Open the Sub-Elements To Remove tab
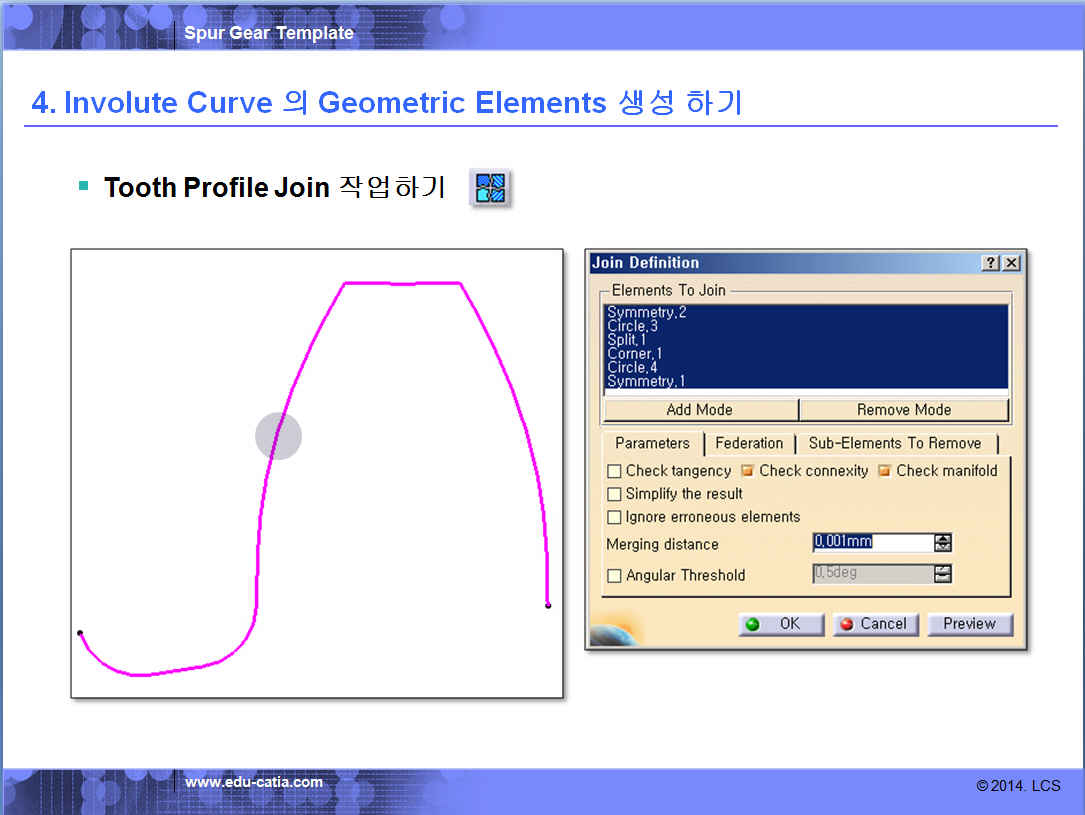 pos(894,443)
